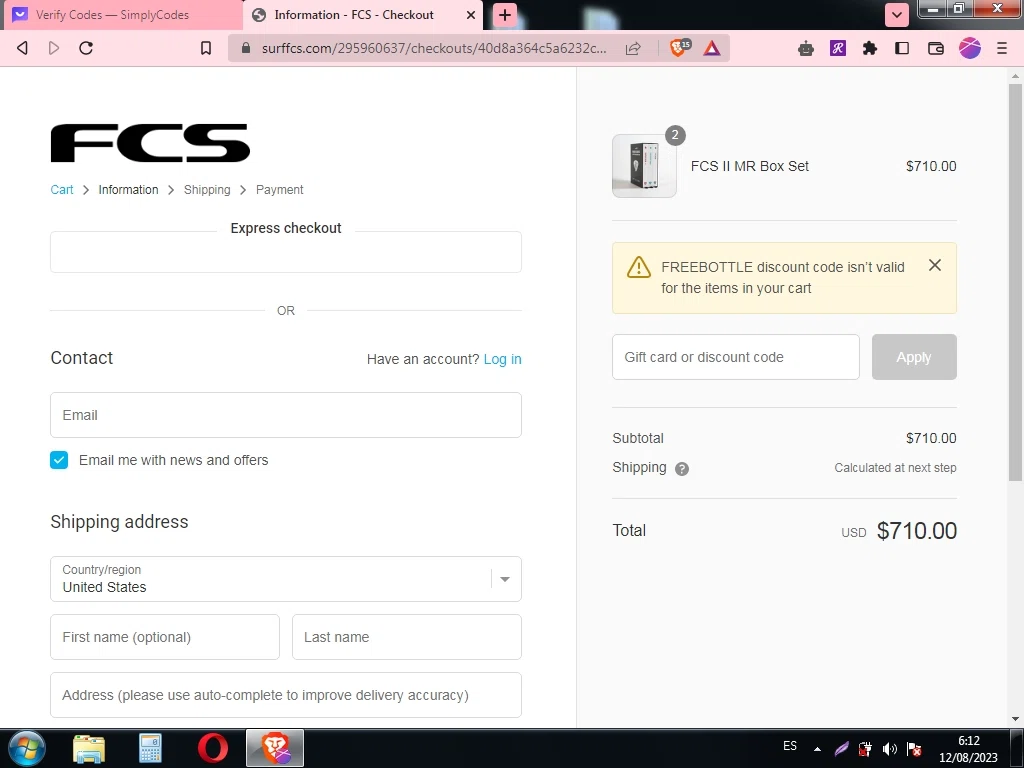Open the purple R extension icon
1024x768 pixels.
coord(838,48)
